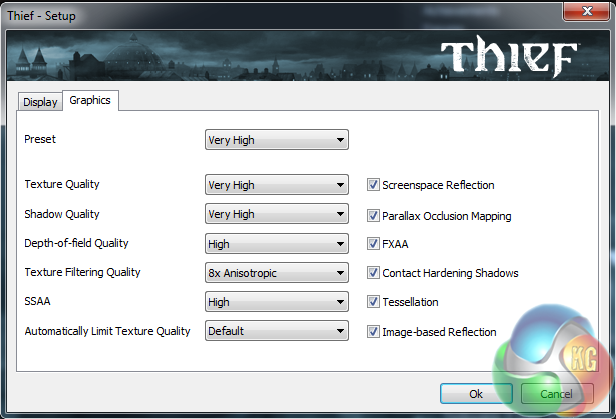Click the SSAA label text
616x419 pixels.
pyautogui.click(x=37, y=301)
